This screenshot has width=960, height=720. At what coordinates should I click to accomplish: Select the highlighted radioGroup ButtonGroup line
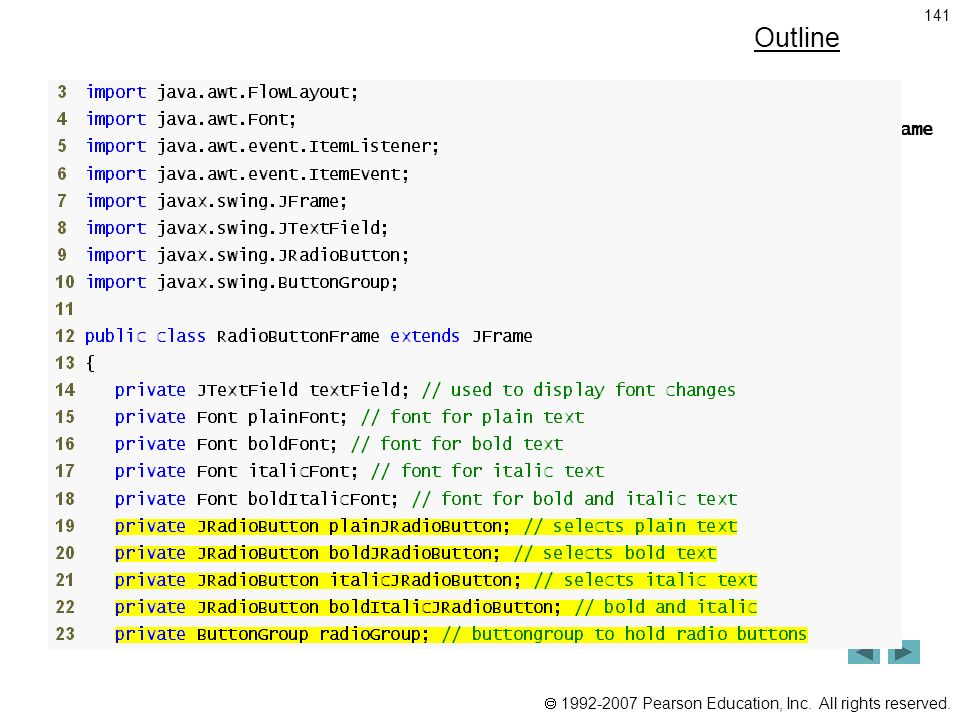(461, 634)
